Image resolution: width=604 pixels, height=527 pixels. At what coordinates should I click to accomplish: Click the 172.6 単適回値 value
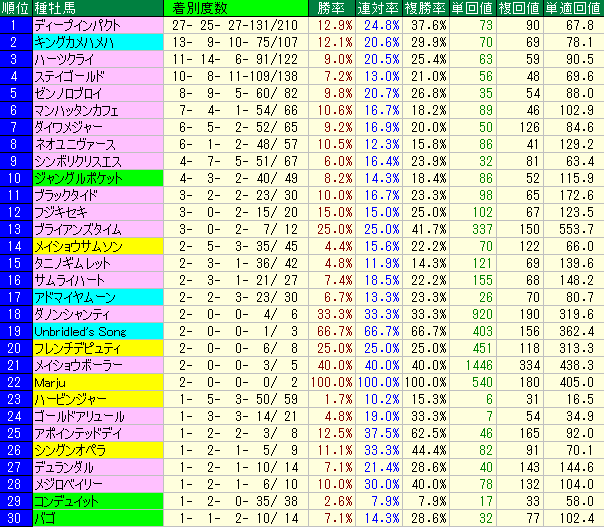pyautogui.click(x=577, y=195)
